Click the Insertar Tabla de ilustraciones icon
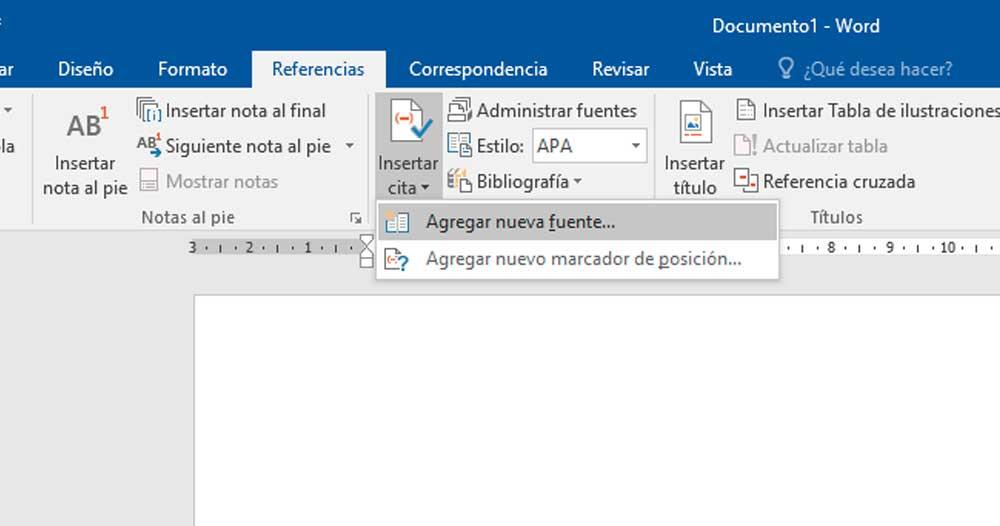The width and height of the screenshot is (1000, 526). (746, 110)
